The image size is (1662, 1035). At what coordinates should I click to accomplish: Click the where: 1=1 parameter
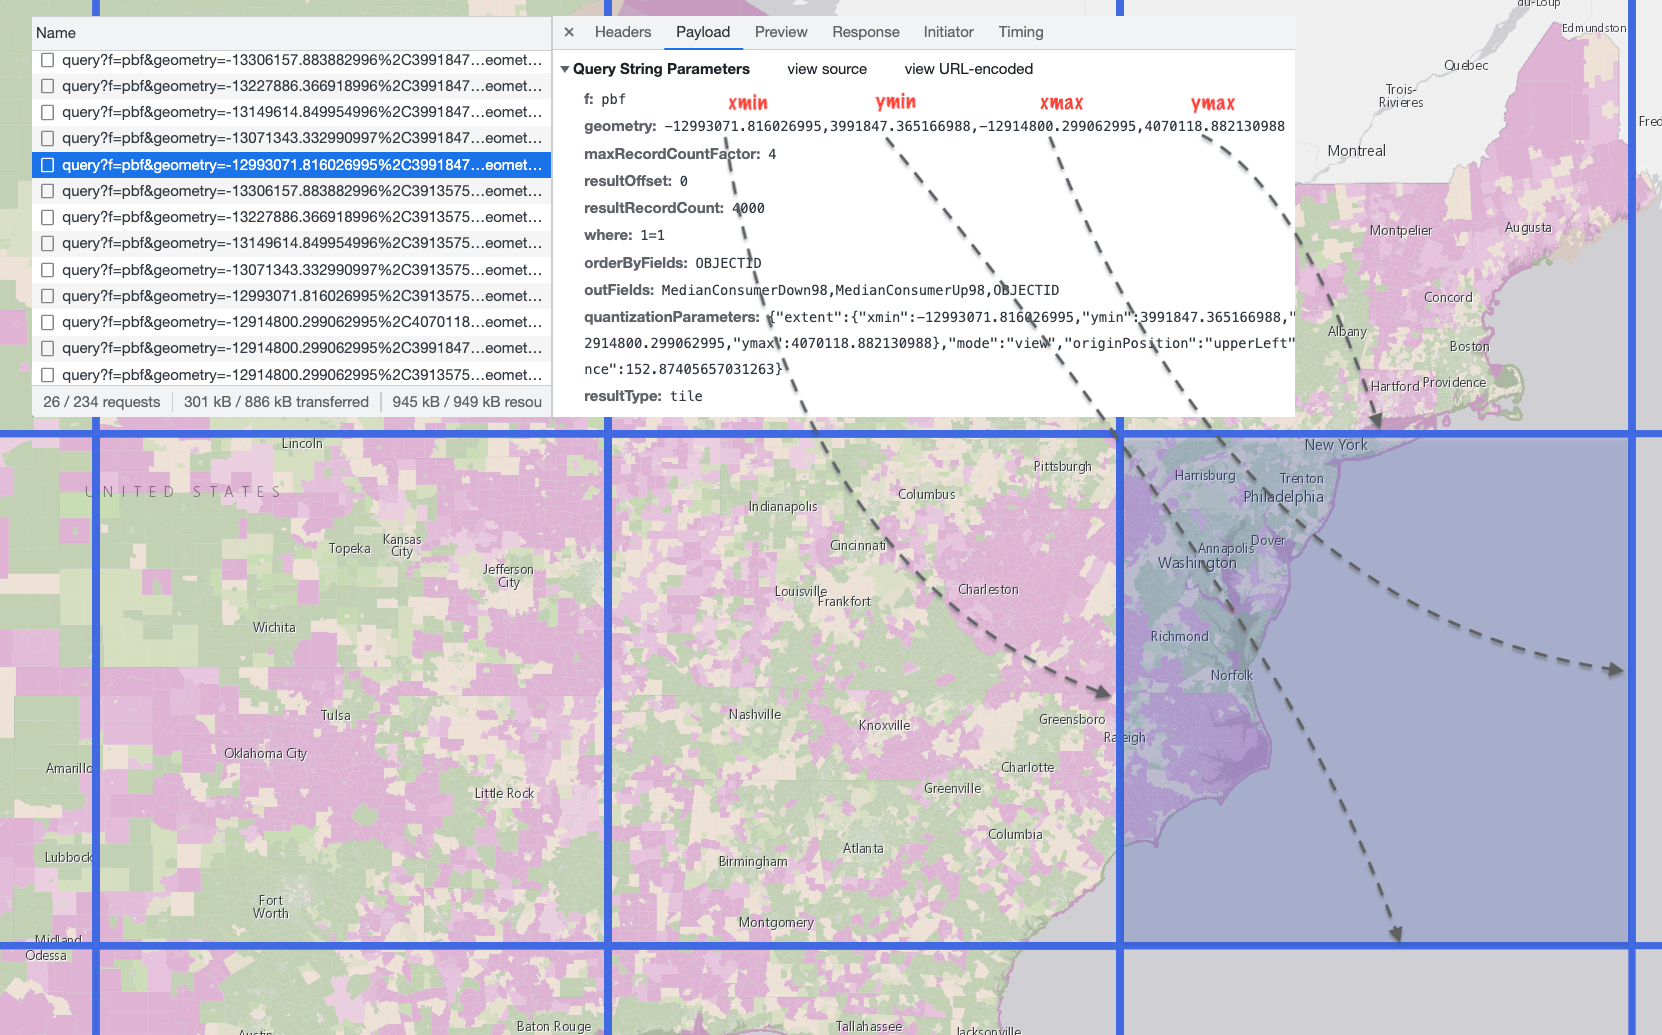click(x=624, y=235)
